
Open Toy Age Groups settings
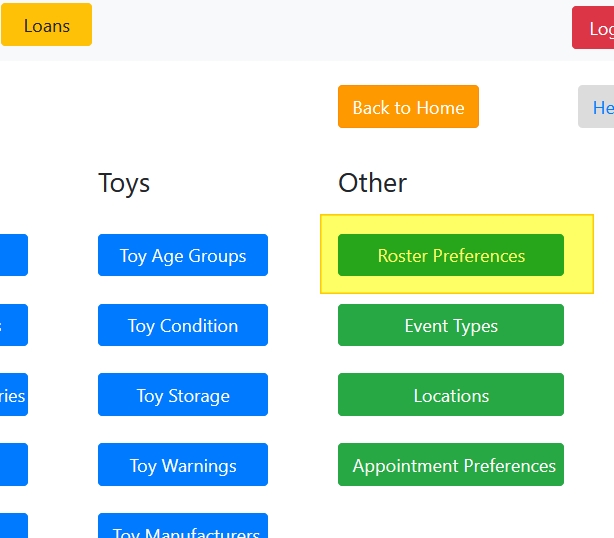point(183,255)
